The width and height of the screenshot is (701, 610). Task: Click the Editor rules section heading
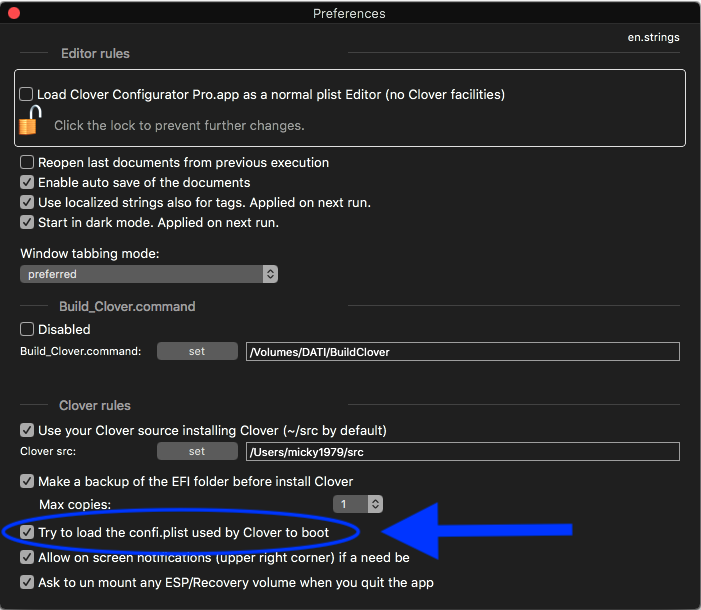coord(95,54)
